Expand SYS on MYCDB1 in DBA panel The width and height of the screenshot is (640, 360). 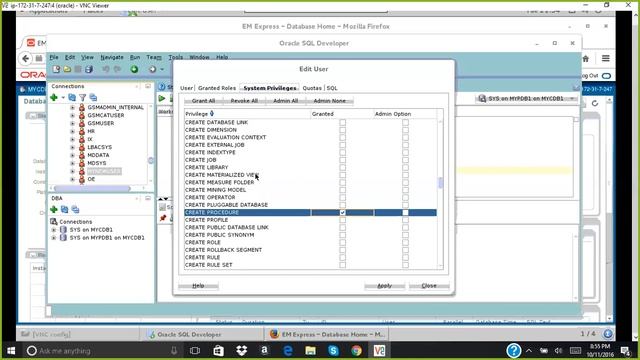pos(54,230)
